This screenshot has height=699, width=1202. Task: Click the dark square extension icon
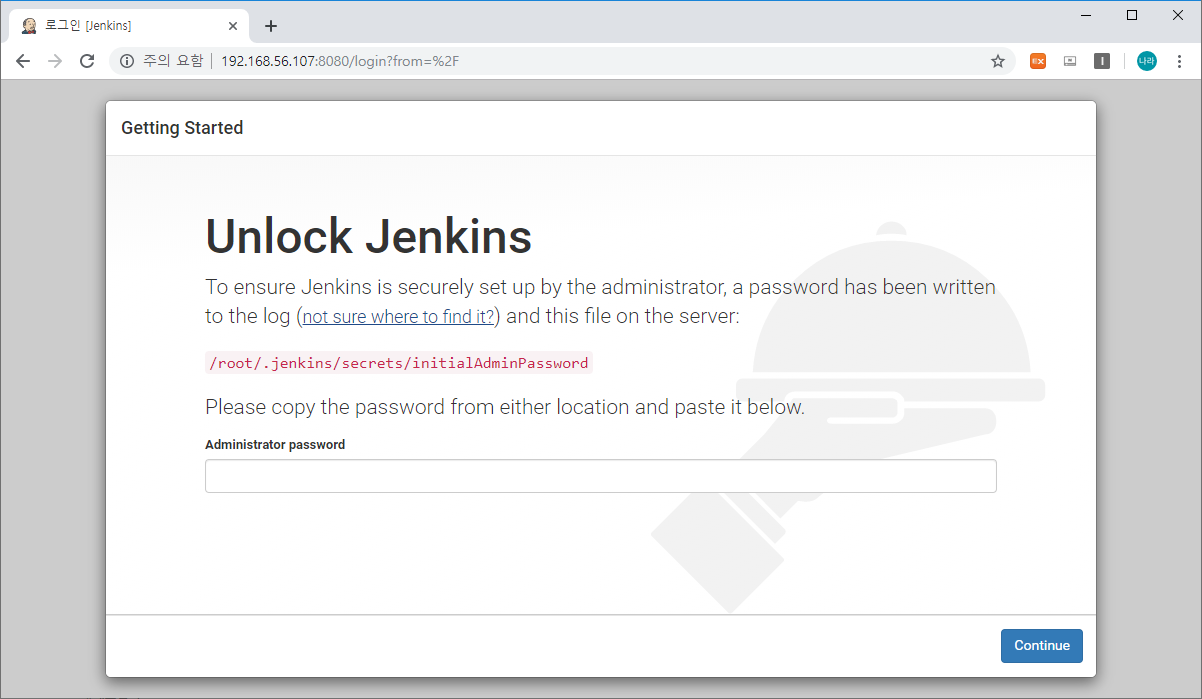click(x=1102, y=61)
